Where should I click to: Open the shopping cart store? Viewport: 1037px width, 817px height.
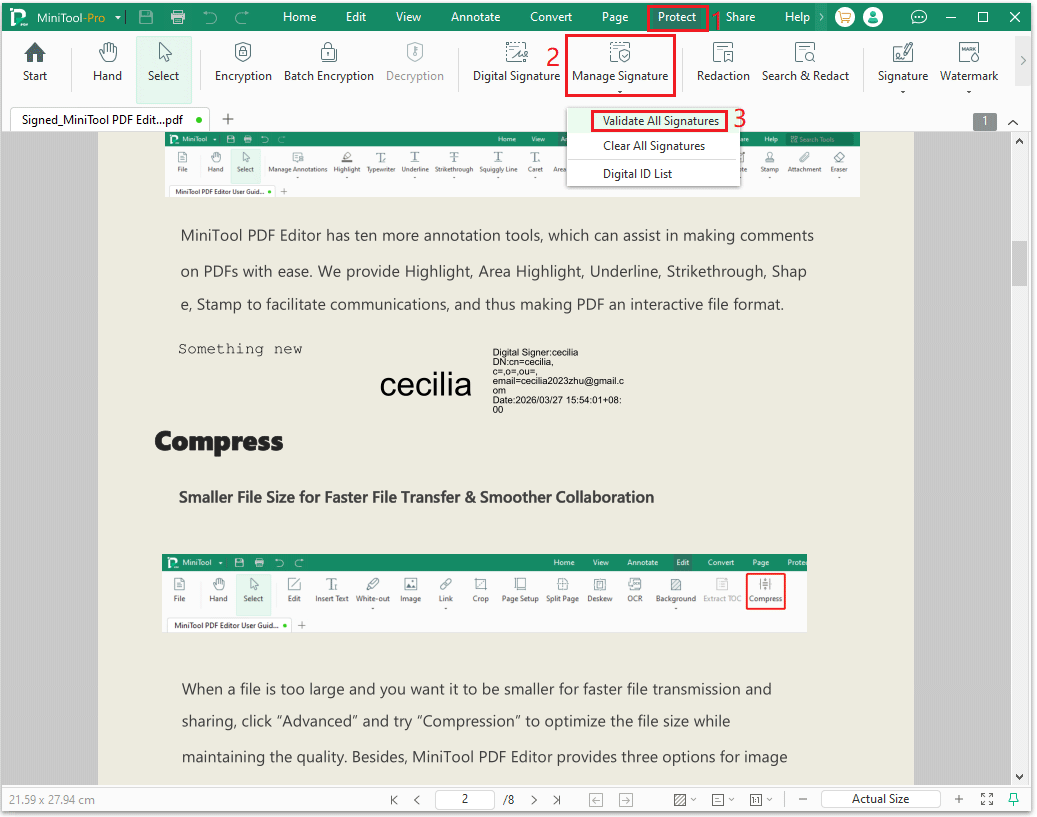pos(843,17)
